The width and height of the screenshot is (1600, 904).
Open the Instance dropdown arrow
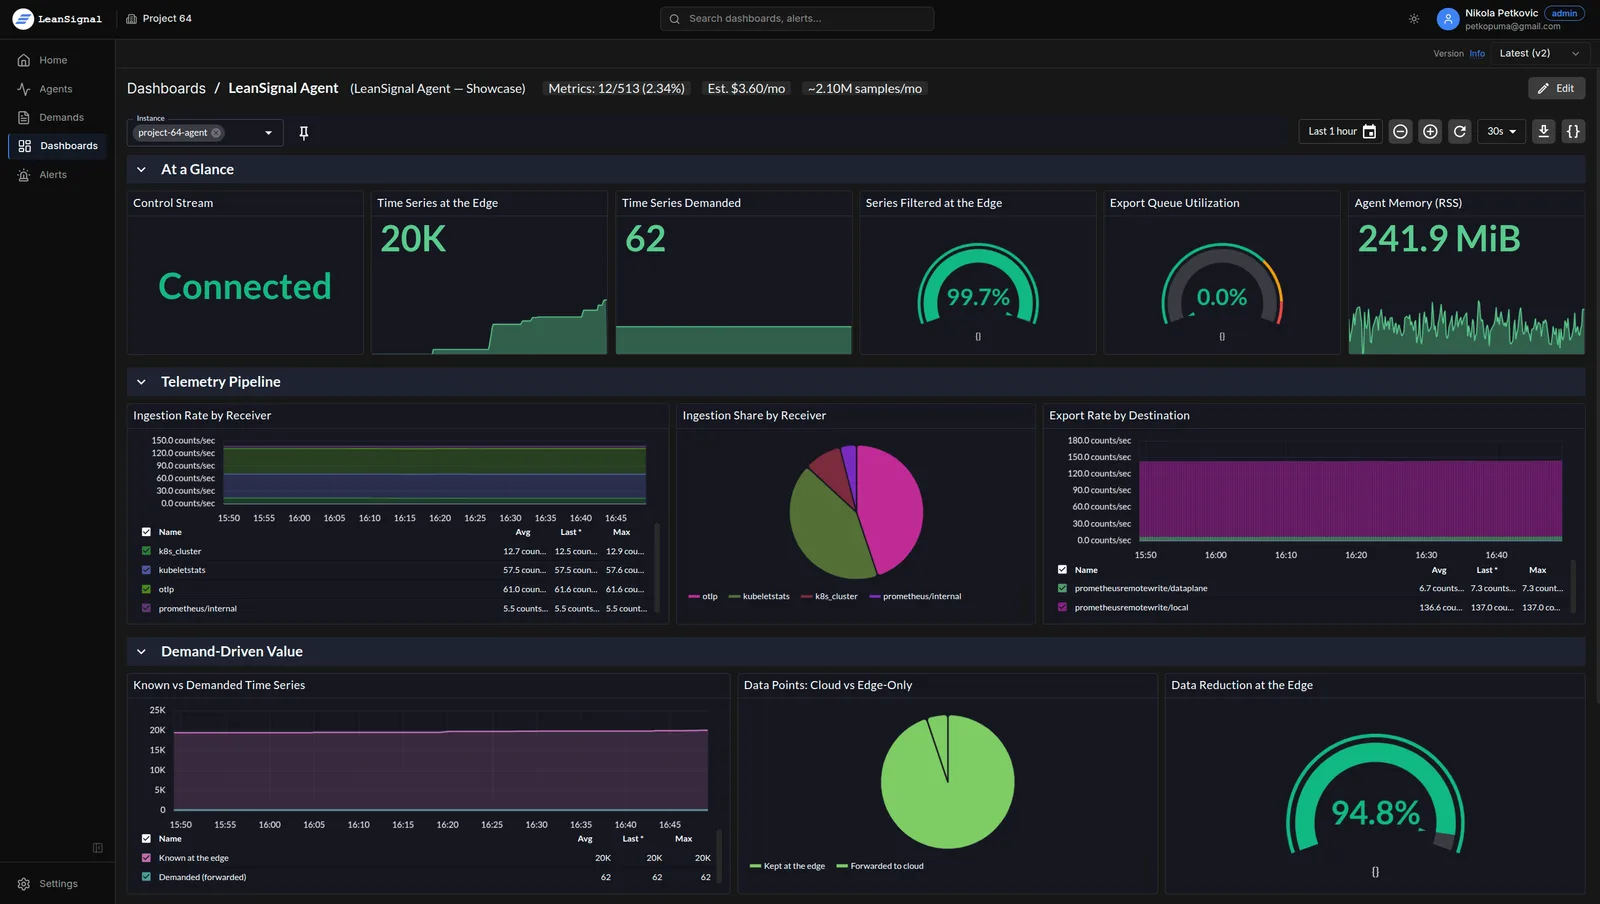268,133
